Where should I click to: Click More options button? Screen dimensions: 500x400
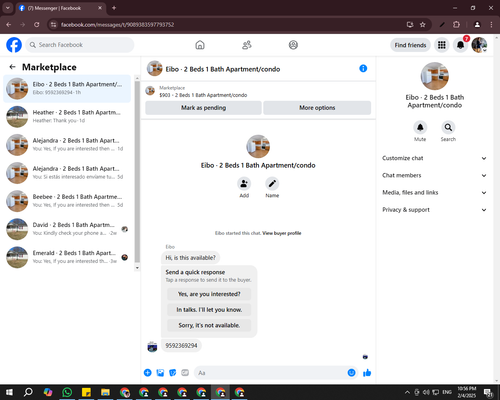pyautogui.click(x=317, y=108)
